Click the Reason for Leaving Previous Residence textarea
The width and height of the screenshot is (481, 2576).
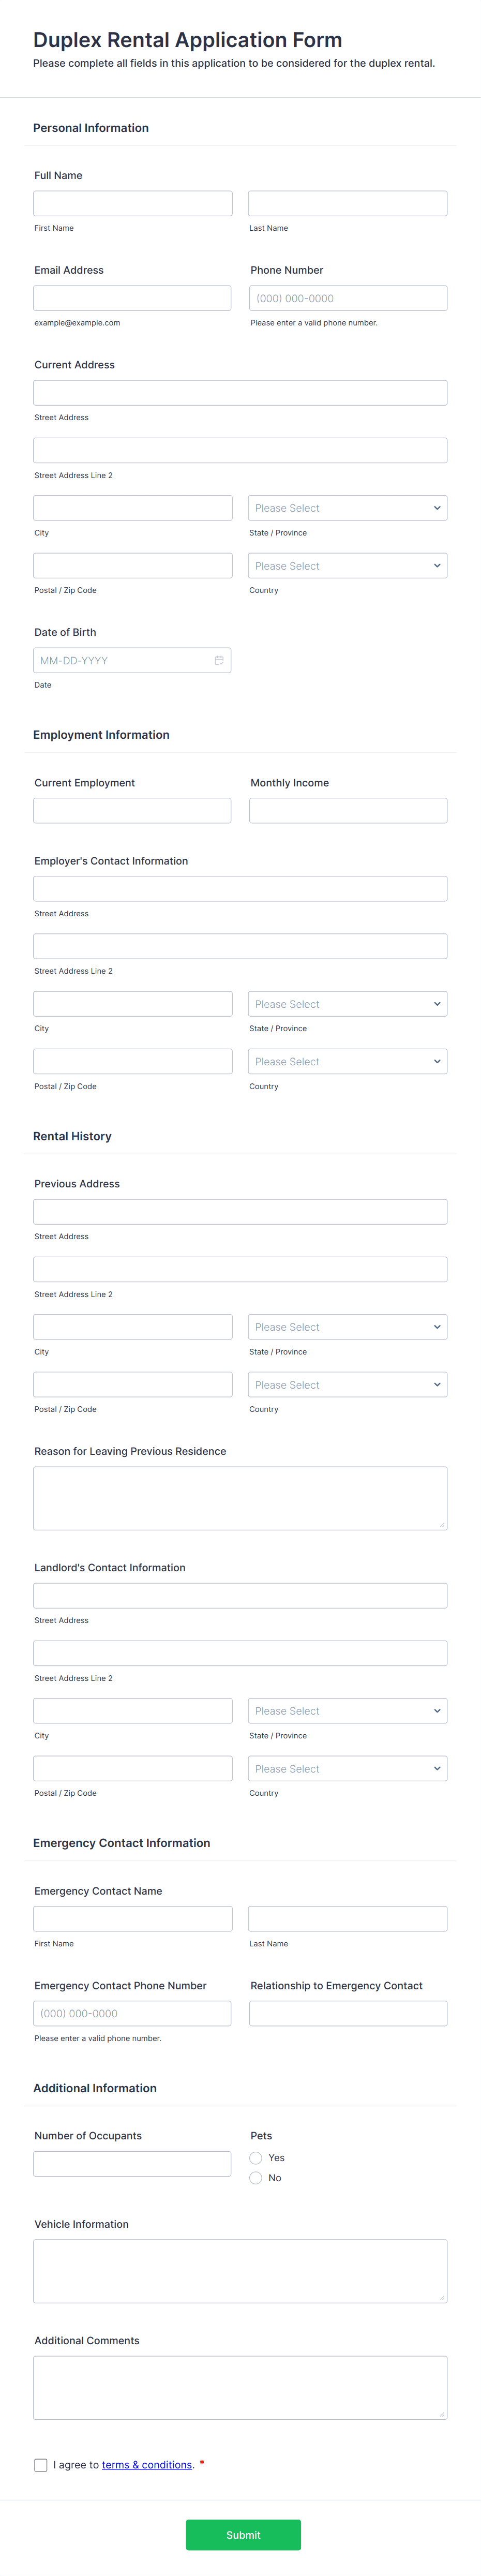(x=240, y=1497)
